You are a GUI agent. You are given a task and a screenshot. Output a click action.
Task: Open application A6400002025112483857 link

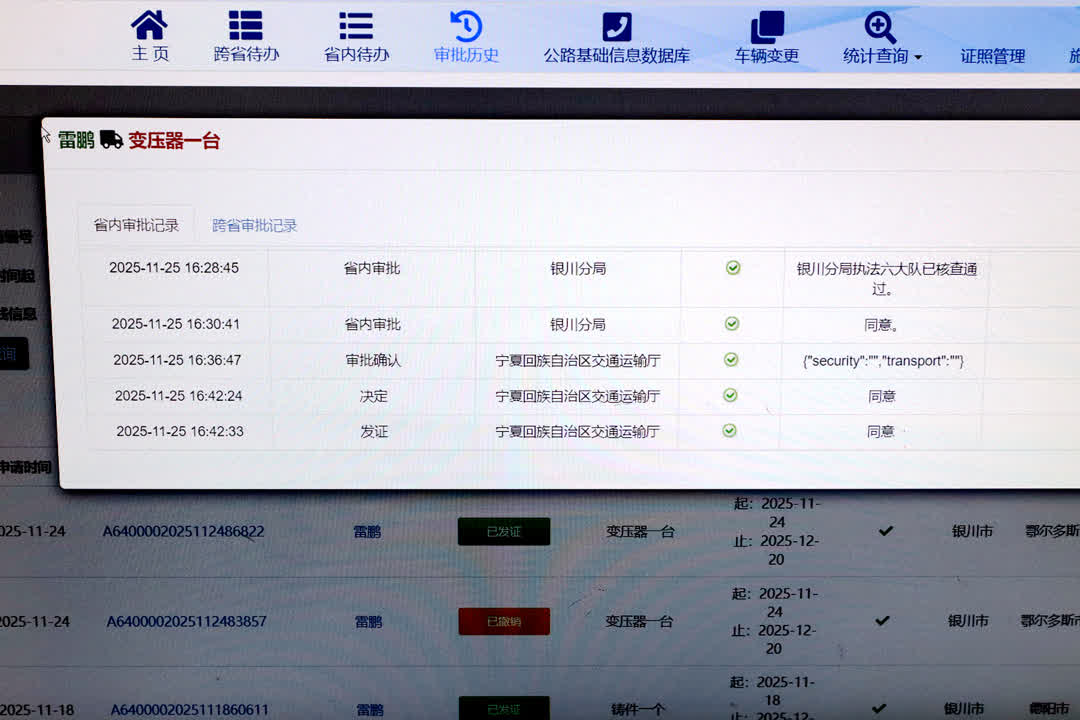pos(186,621)
